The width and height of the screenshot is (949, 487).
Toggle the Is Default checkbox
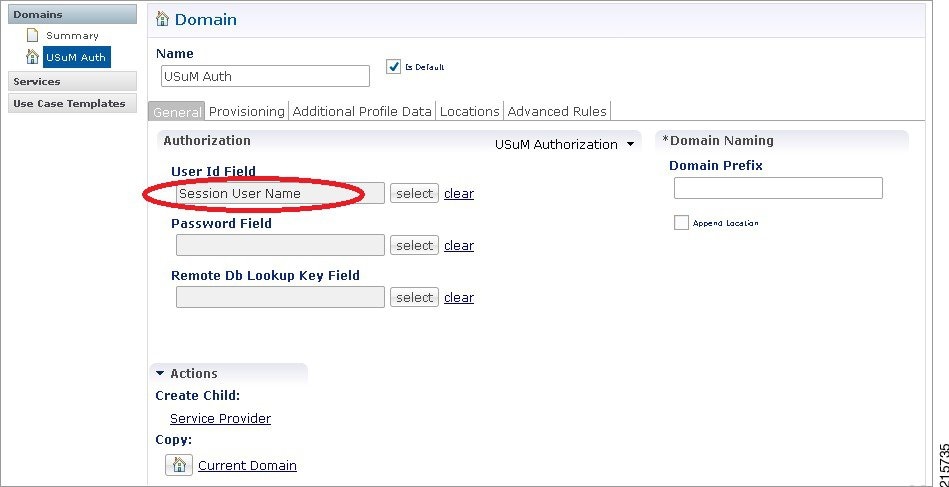pos(393,66)
